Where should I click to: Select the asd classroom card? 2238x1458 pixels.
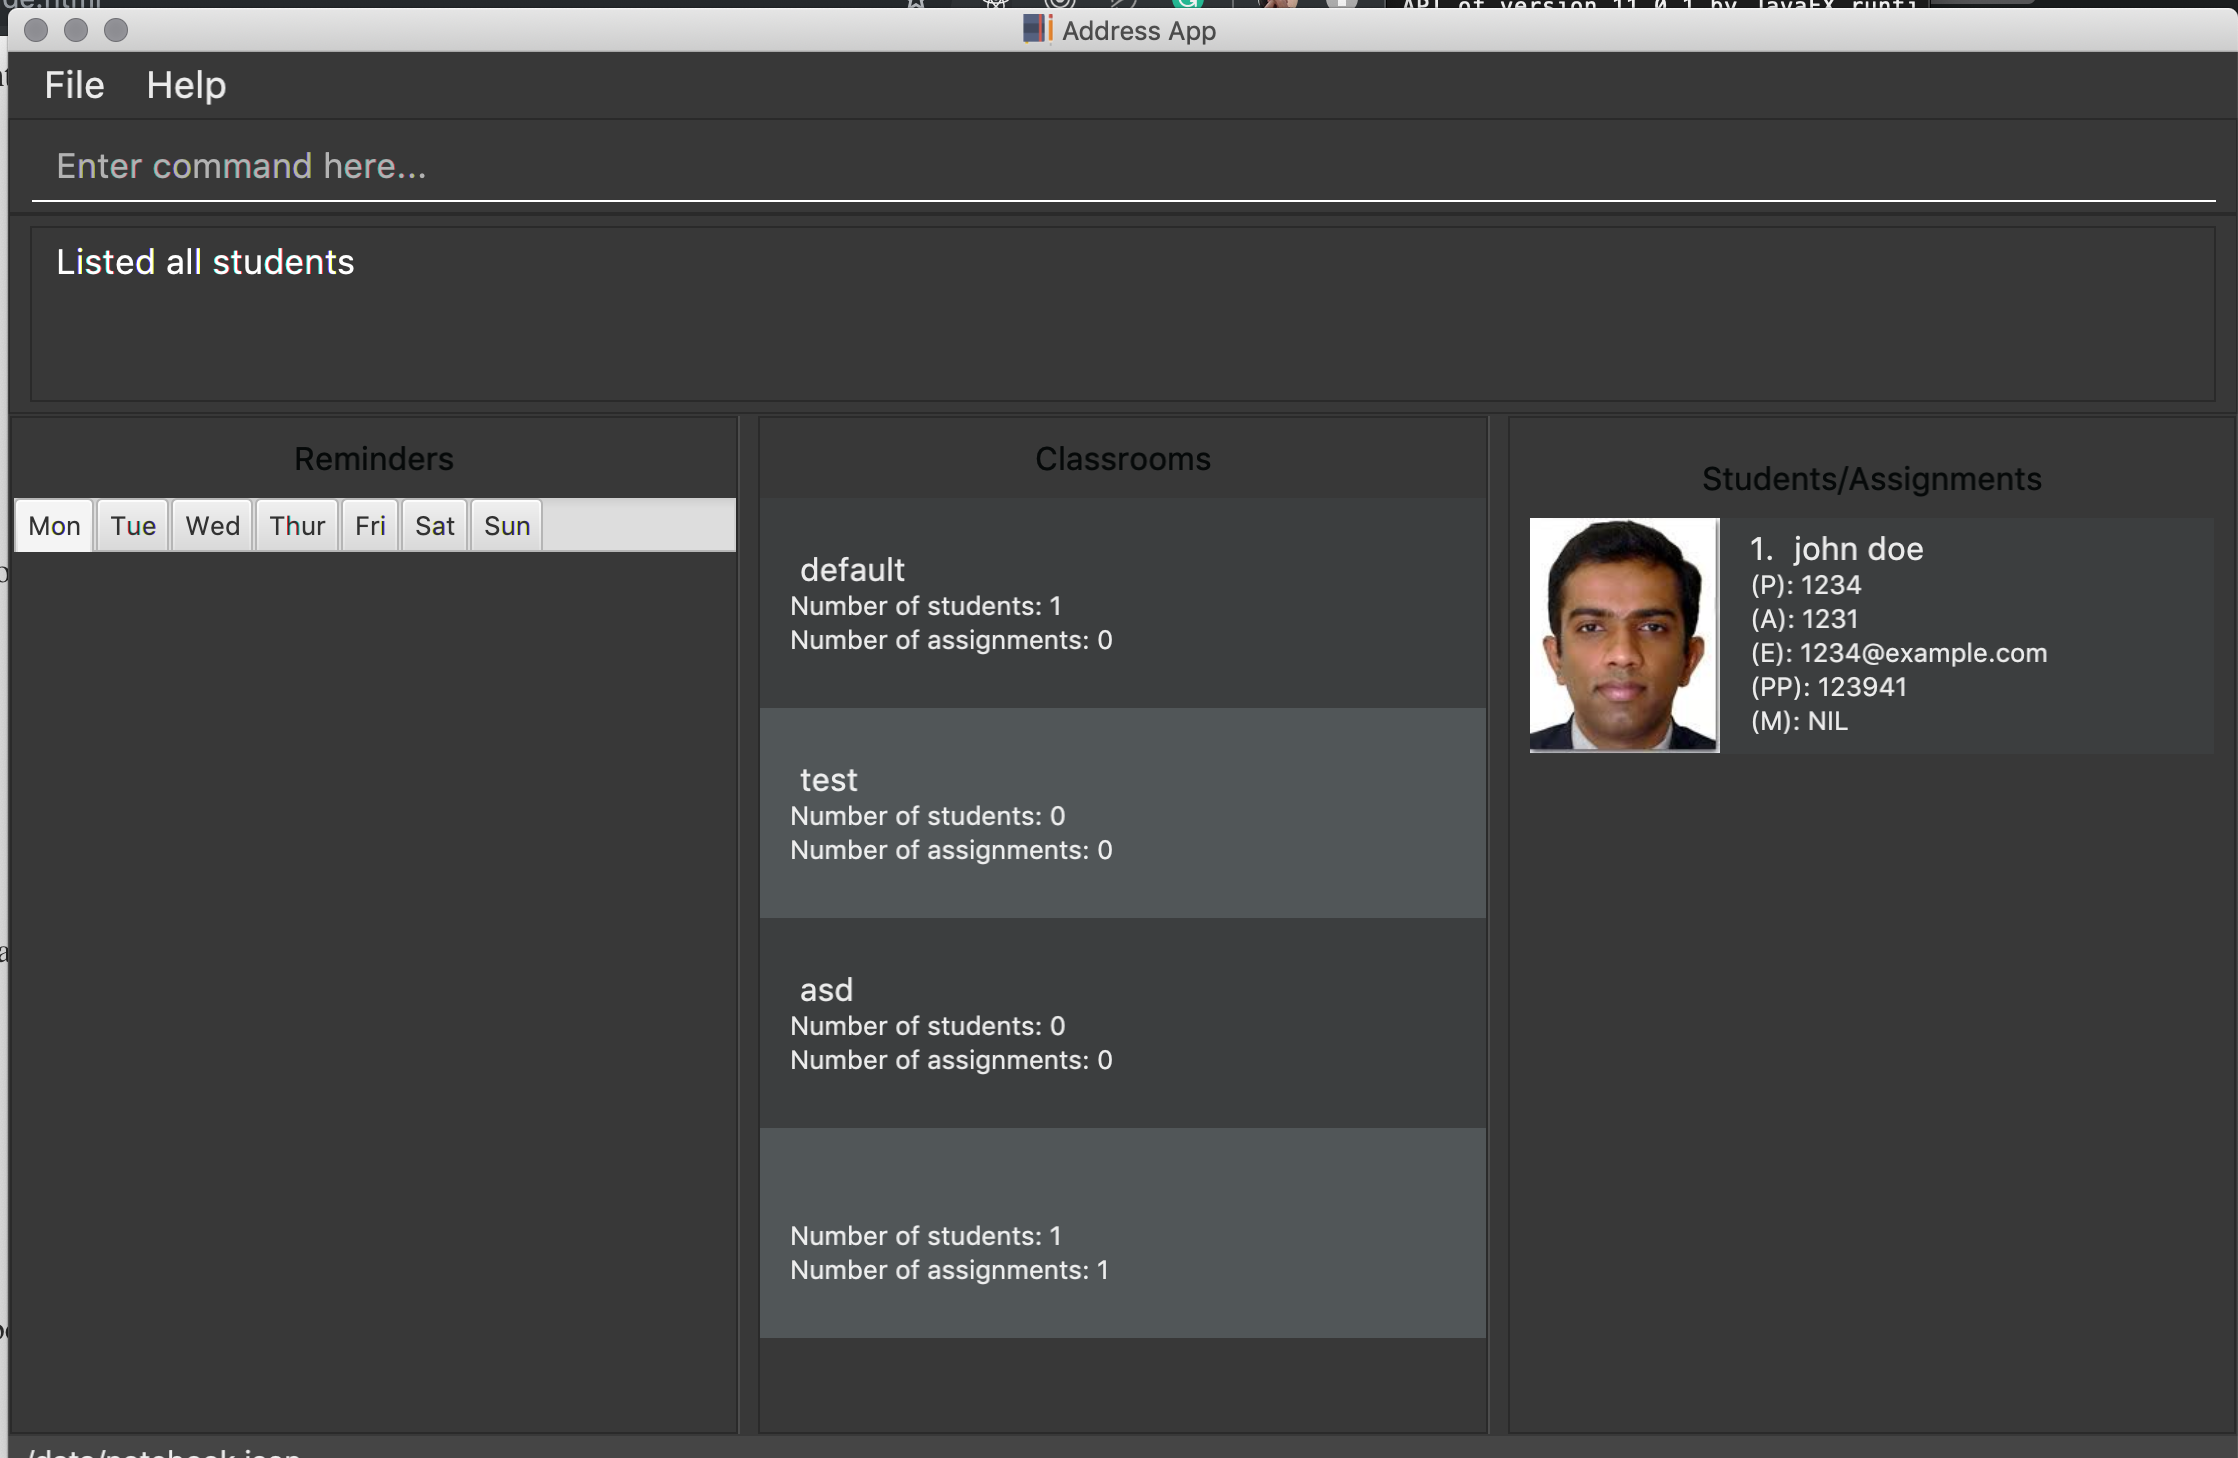[x=1122, y=1023]
